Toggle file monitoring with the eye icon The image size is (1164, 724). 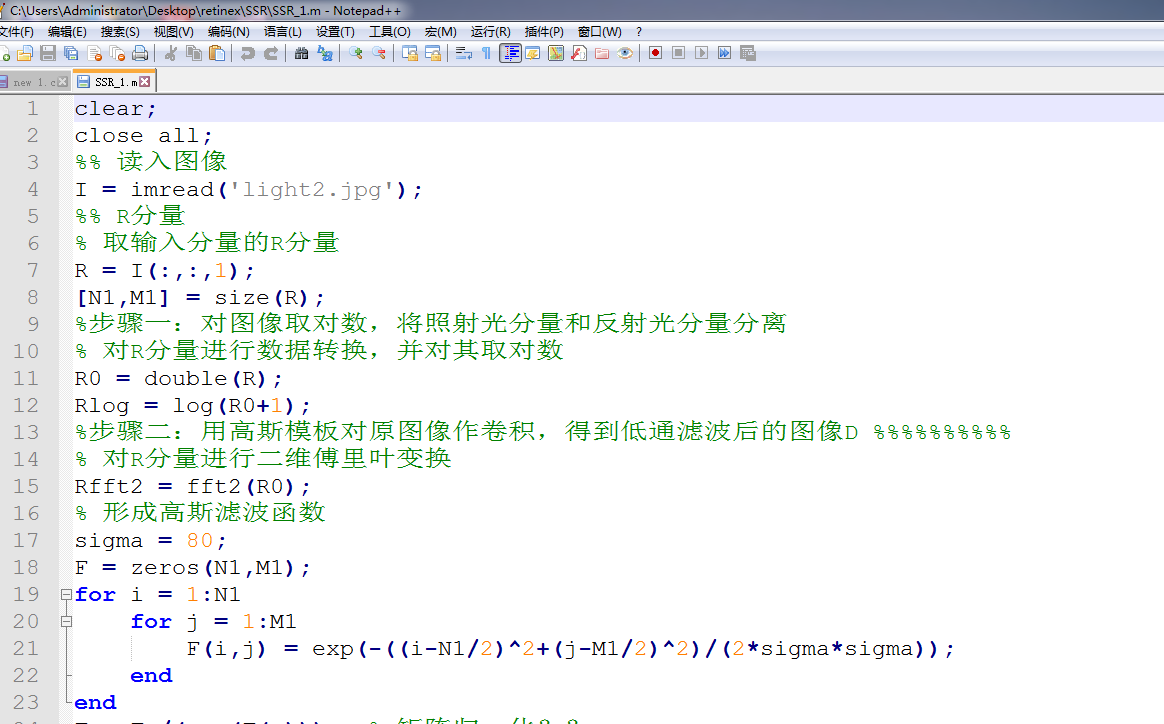click(626, 53)
